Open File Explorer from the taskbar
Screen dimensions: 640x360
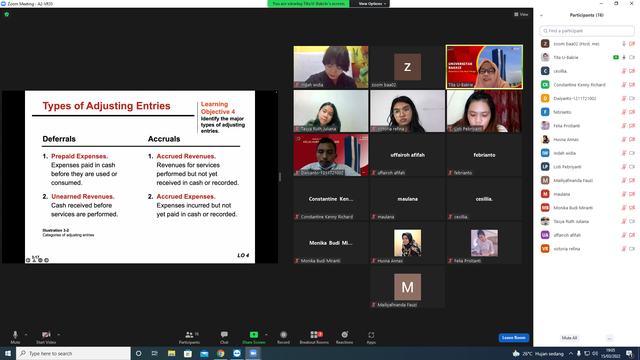coord(171,353)
